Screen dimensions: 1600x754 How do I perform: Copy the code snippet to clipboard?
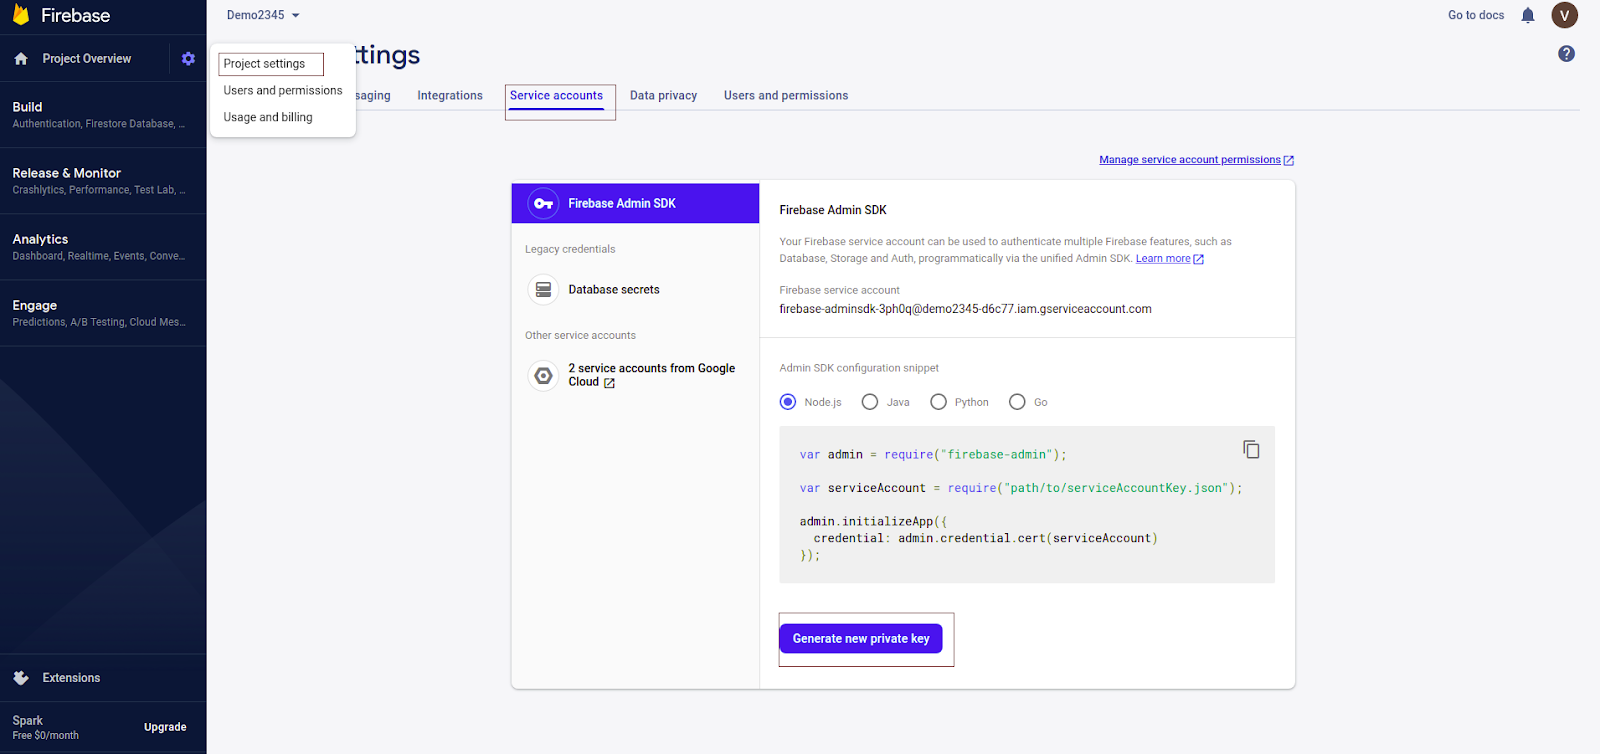[1251, 449]
